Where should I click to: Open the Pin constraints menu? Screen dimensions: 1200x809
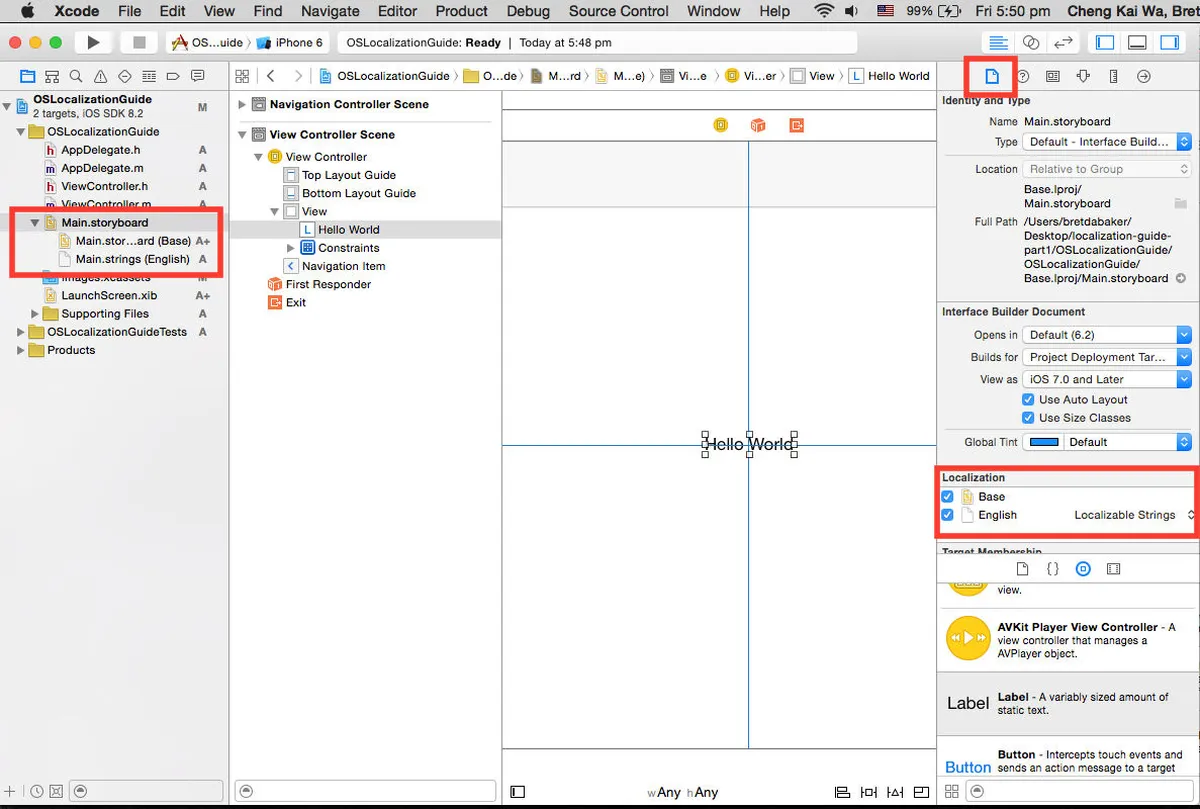(x=868, y=792)
